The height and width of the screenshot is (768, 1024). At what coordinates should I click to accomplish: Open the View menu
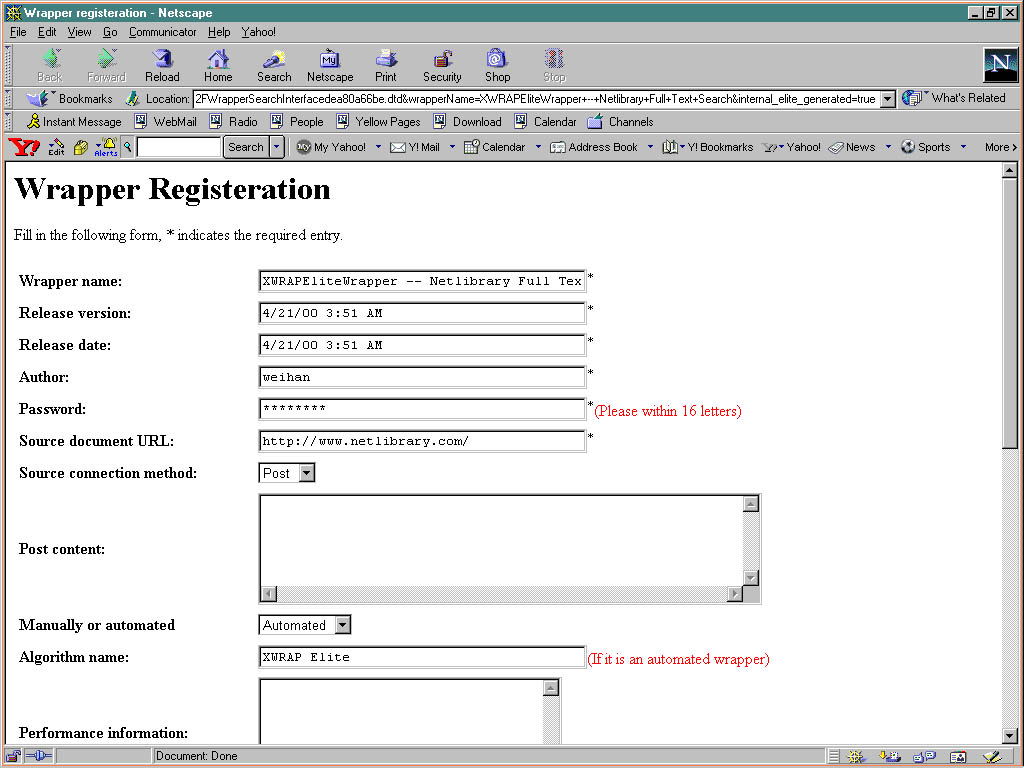pyautogui.click(x=79, y=32)
